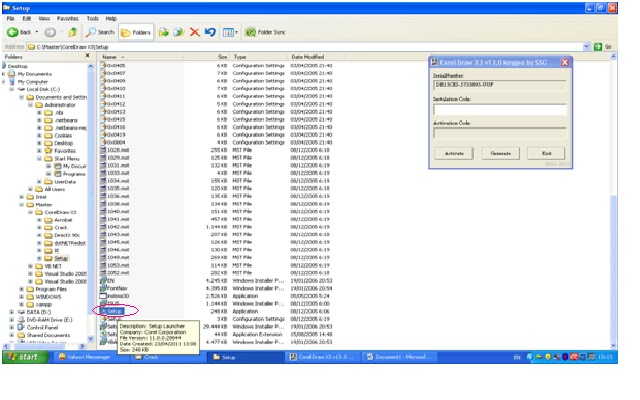Click the grayed Forward arrow icon
The height and width of the screenshot is (400, 640).
pyautogui.click(x=50, y=32)
